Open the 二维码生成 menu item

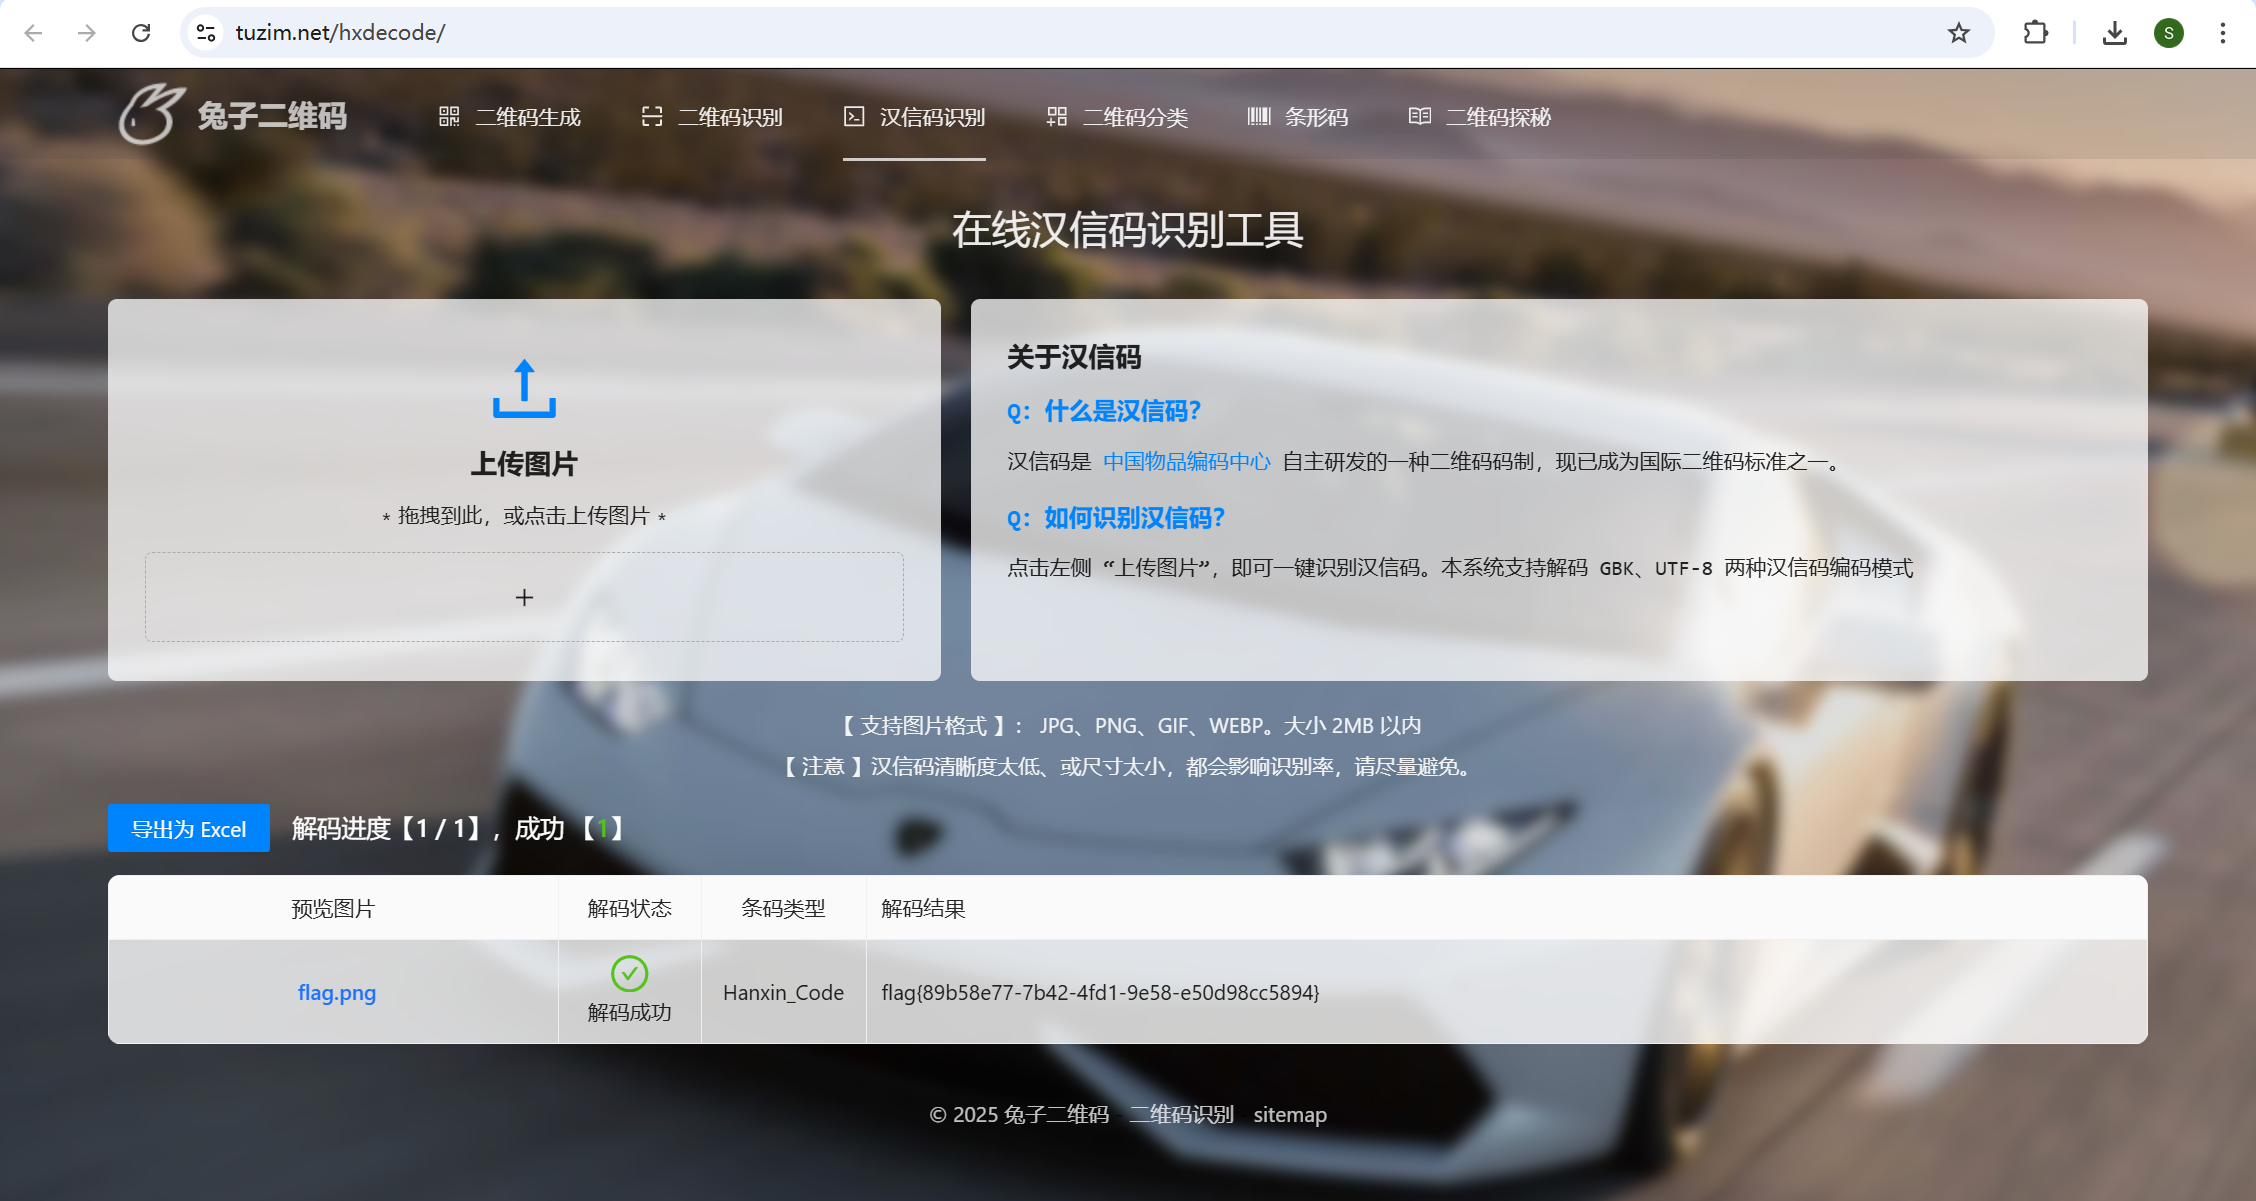[509, 117]
